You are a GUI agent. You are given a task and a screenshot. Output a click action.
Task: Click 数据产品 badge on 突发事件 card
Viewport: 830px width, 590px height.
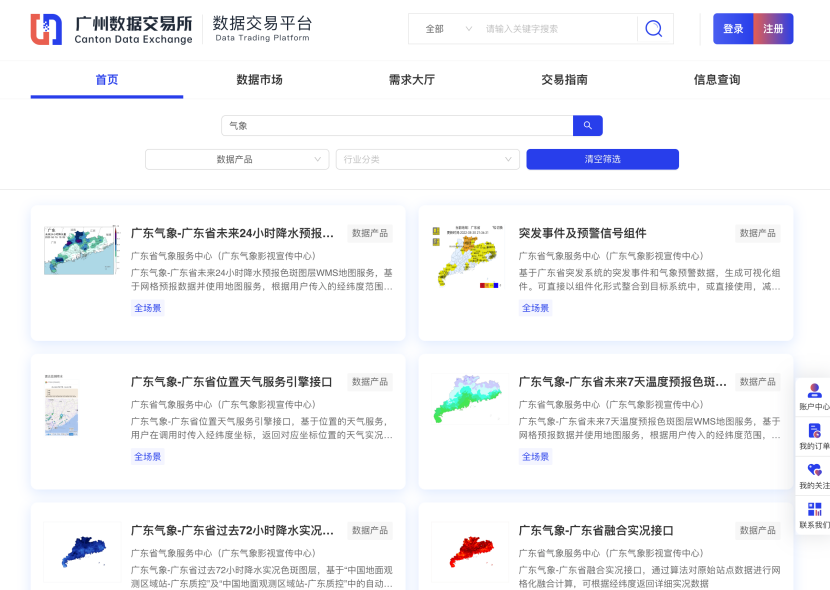(757, 233)
